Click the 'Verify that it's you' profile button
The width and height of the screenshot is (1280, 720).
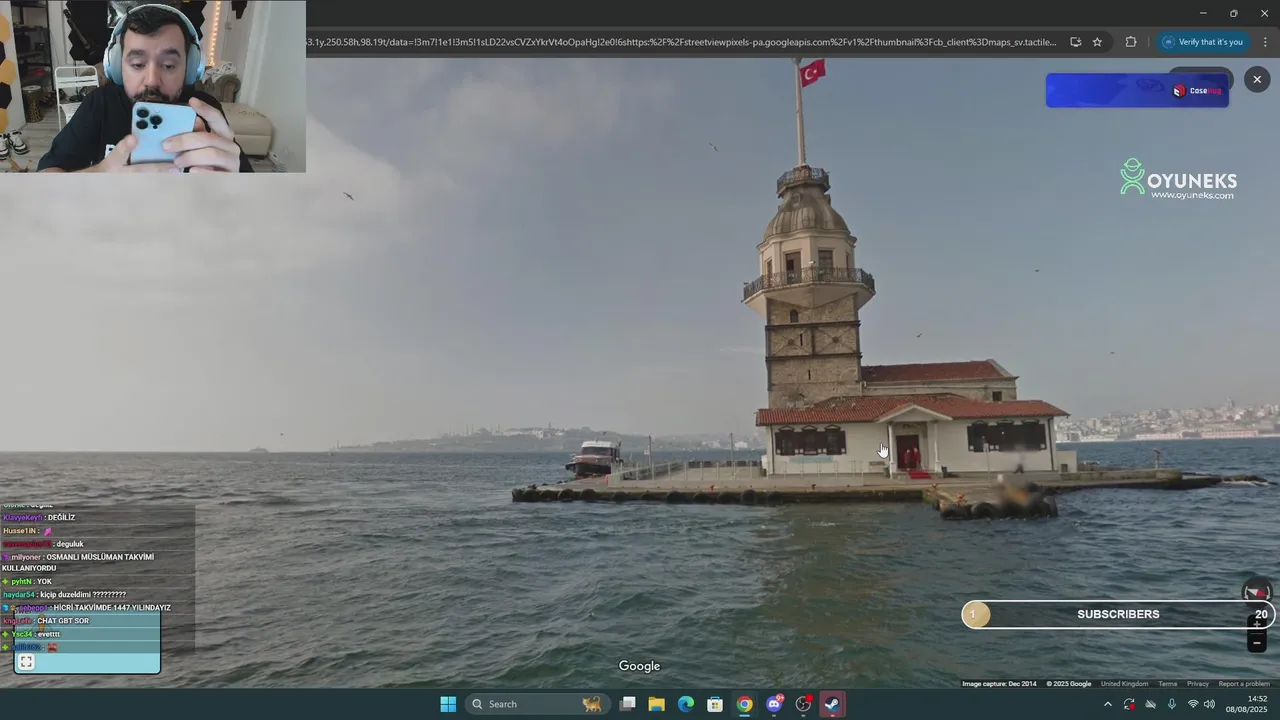coord(1203,42)
